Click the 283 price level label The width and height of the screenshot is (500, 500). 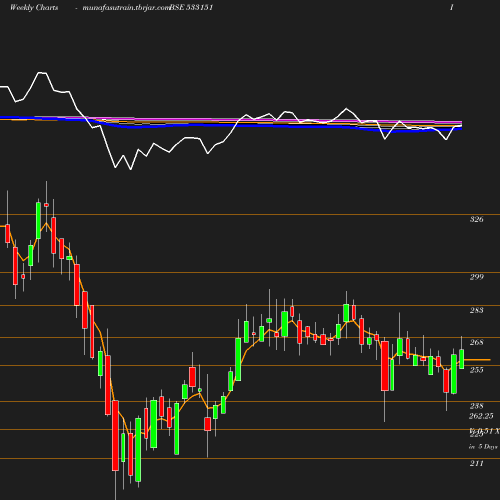point(476,310)
